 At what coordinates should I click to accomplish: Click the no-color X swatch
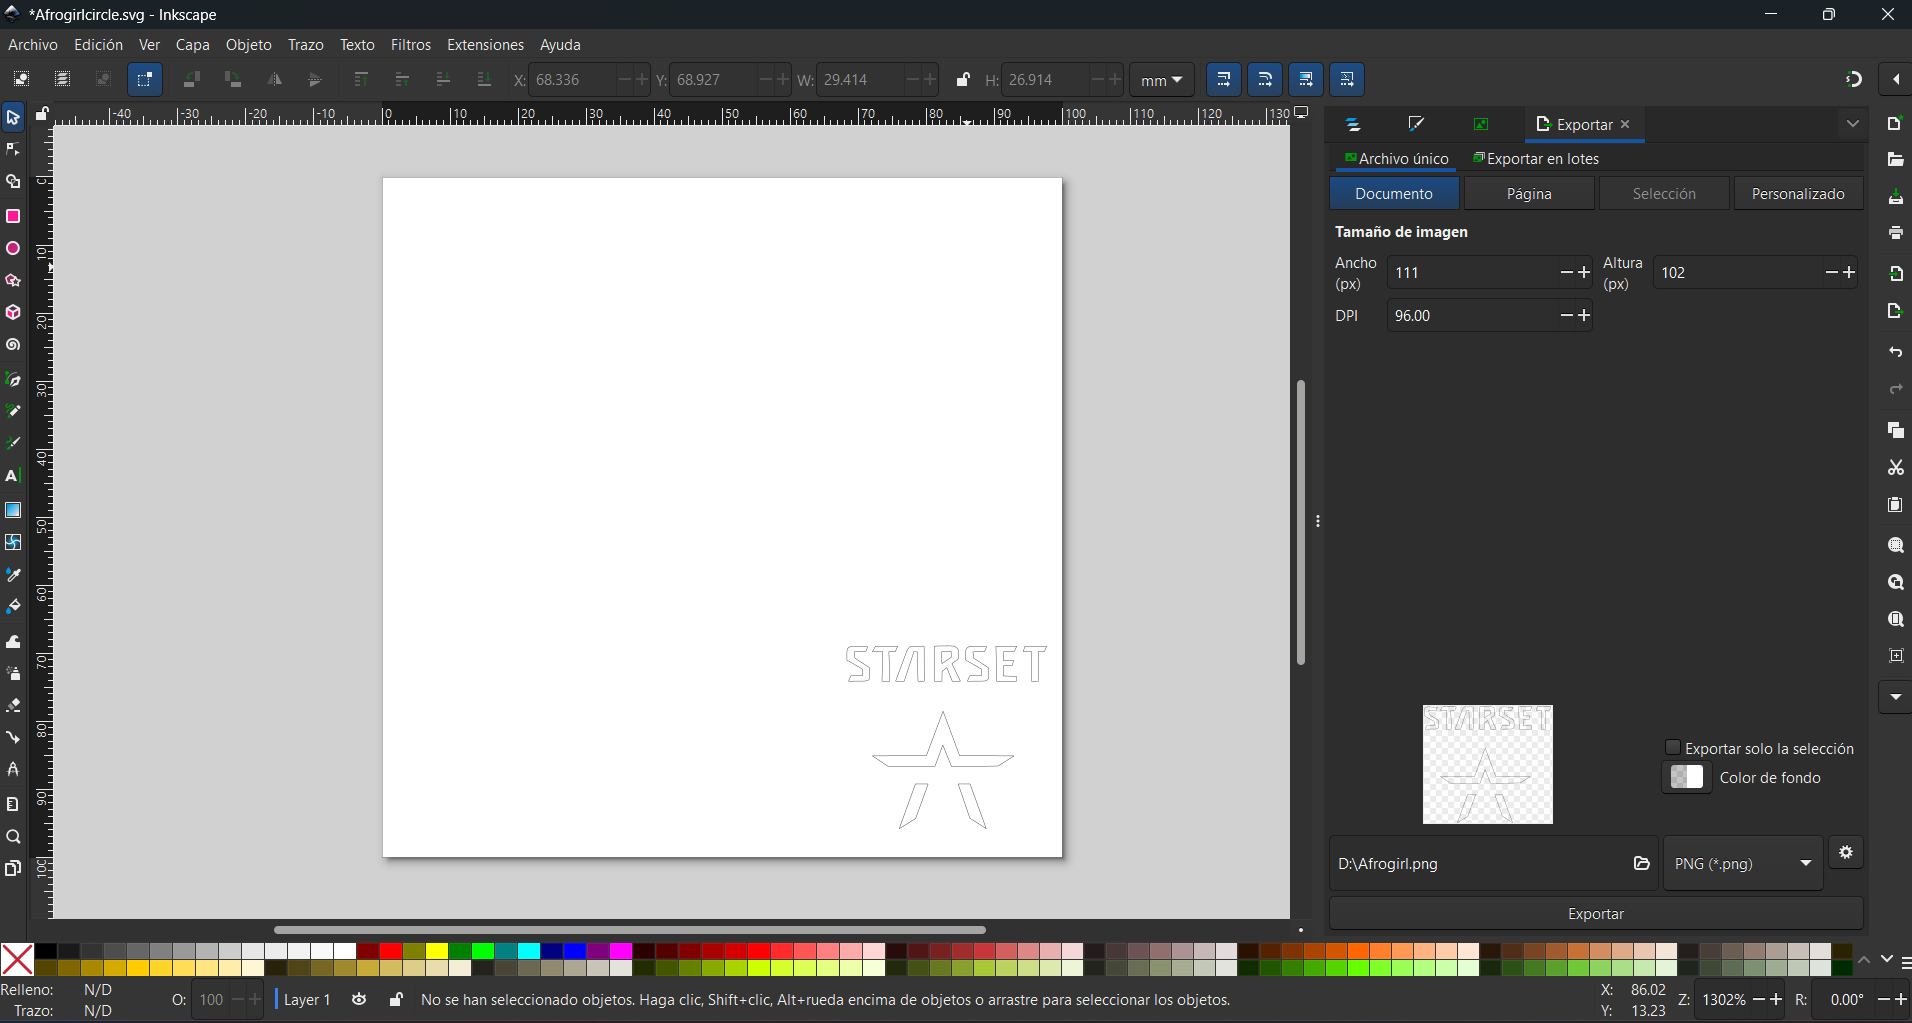(x=17, y=959)
